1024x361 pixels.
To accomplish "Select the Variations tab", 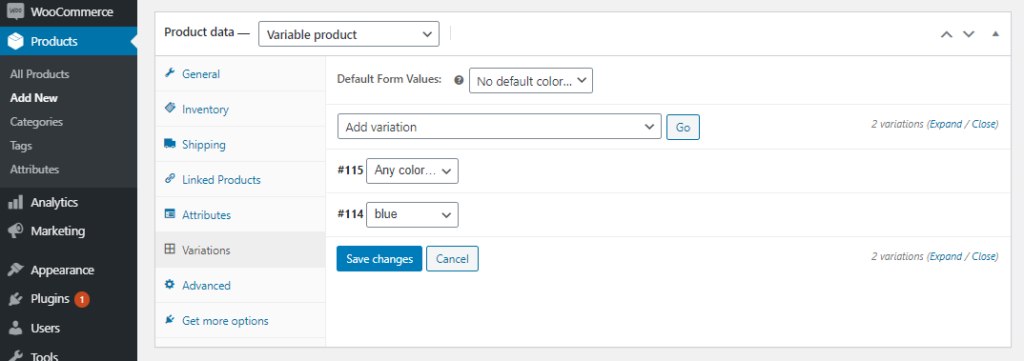I will point(240,250).
